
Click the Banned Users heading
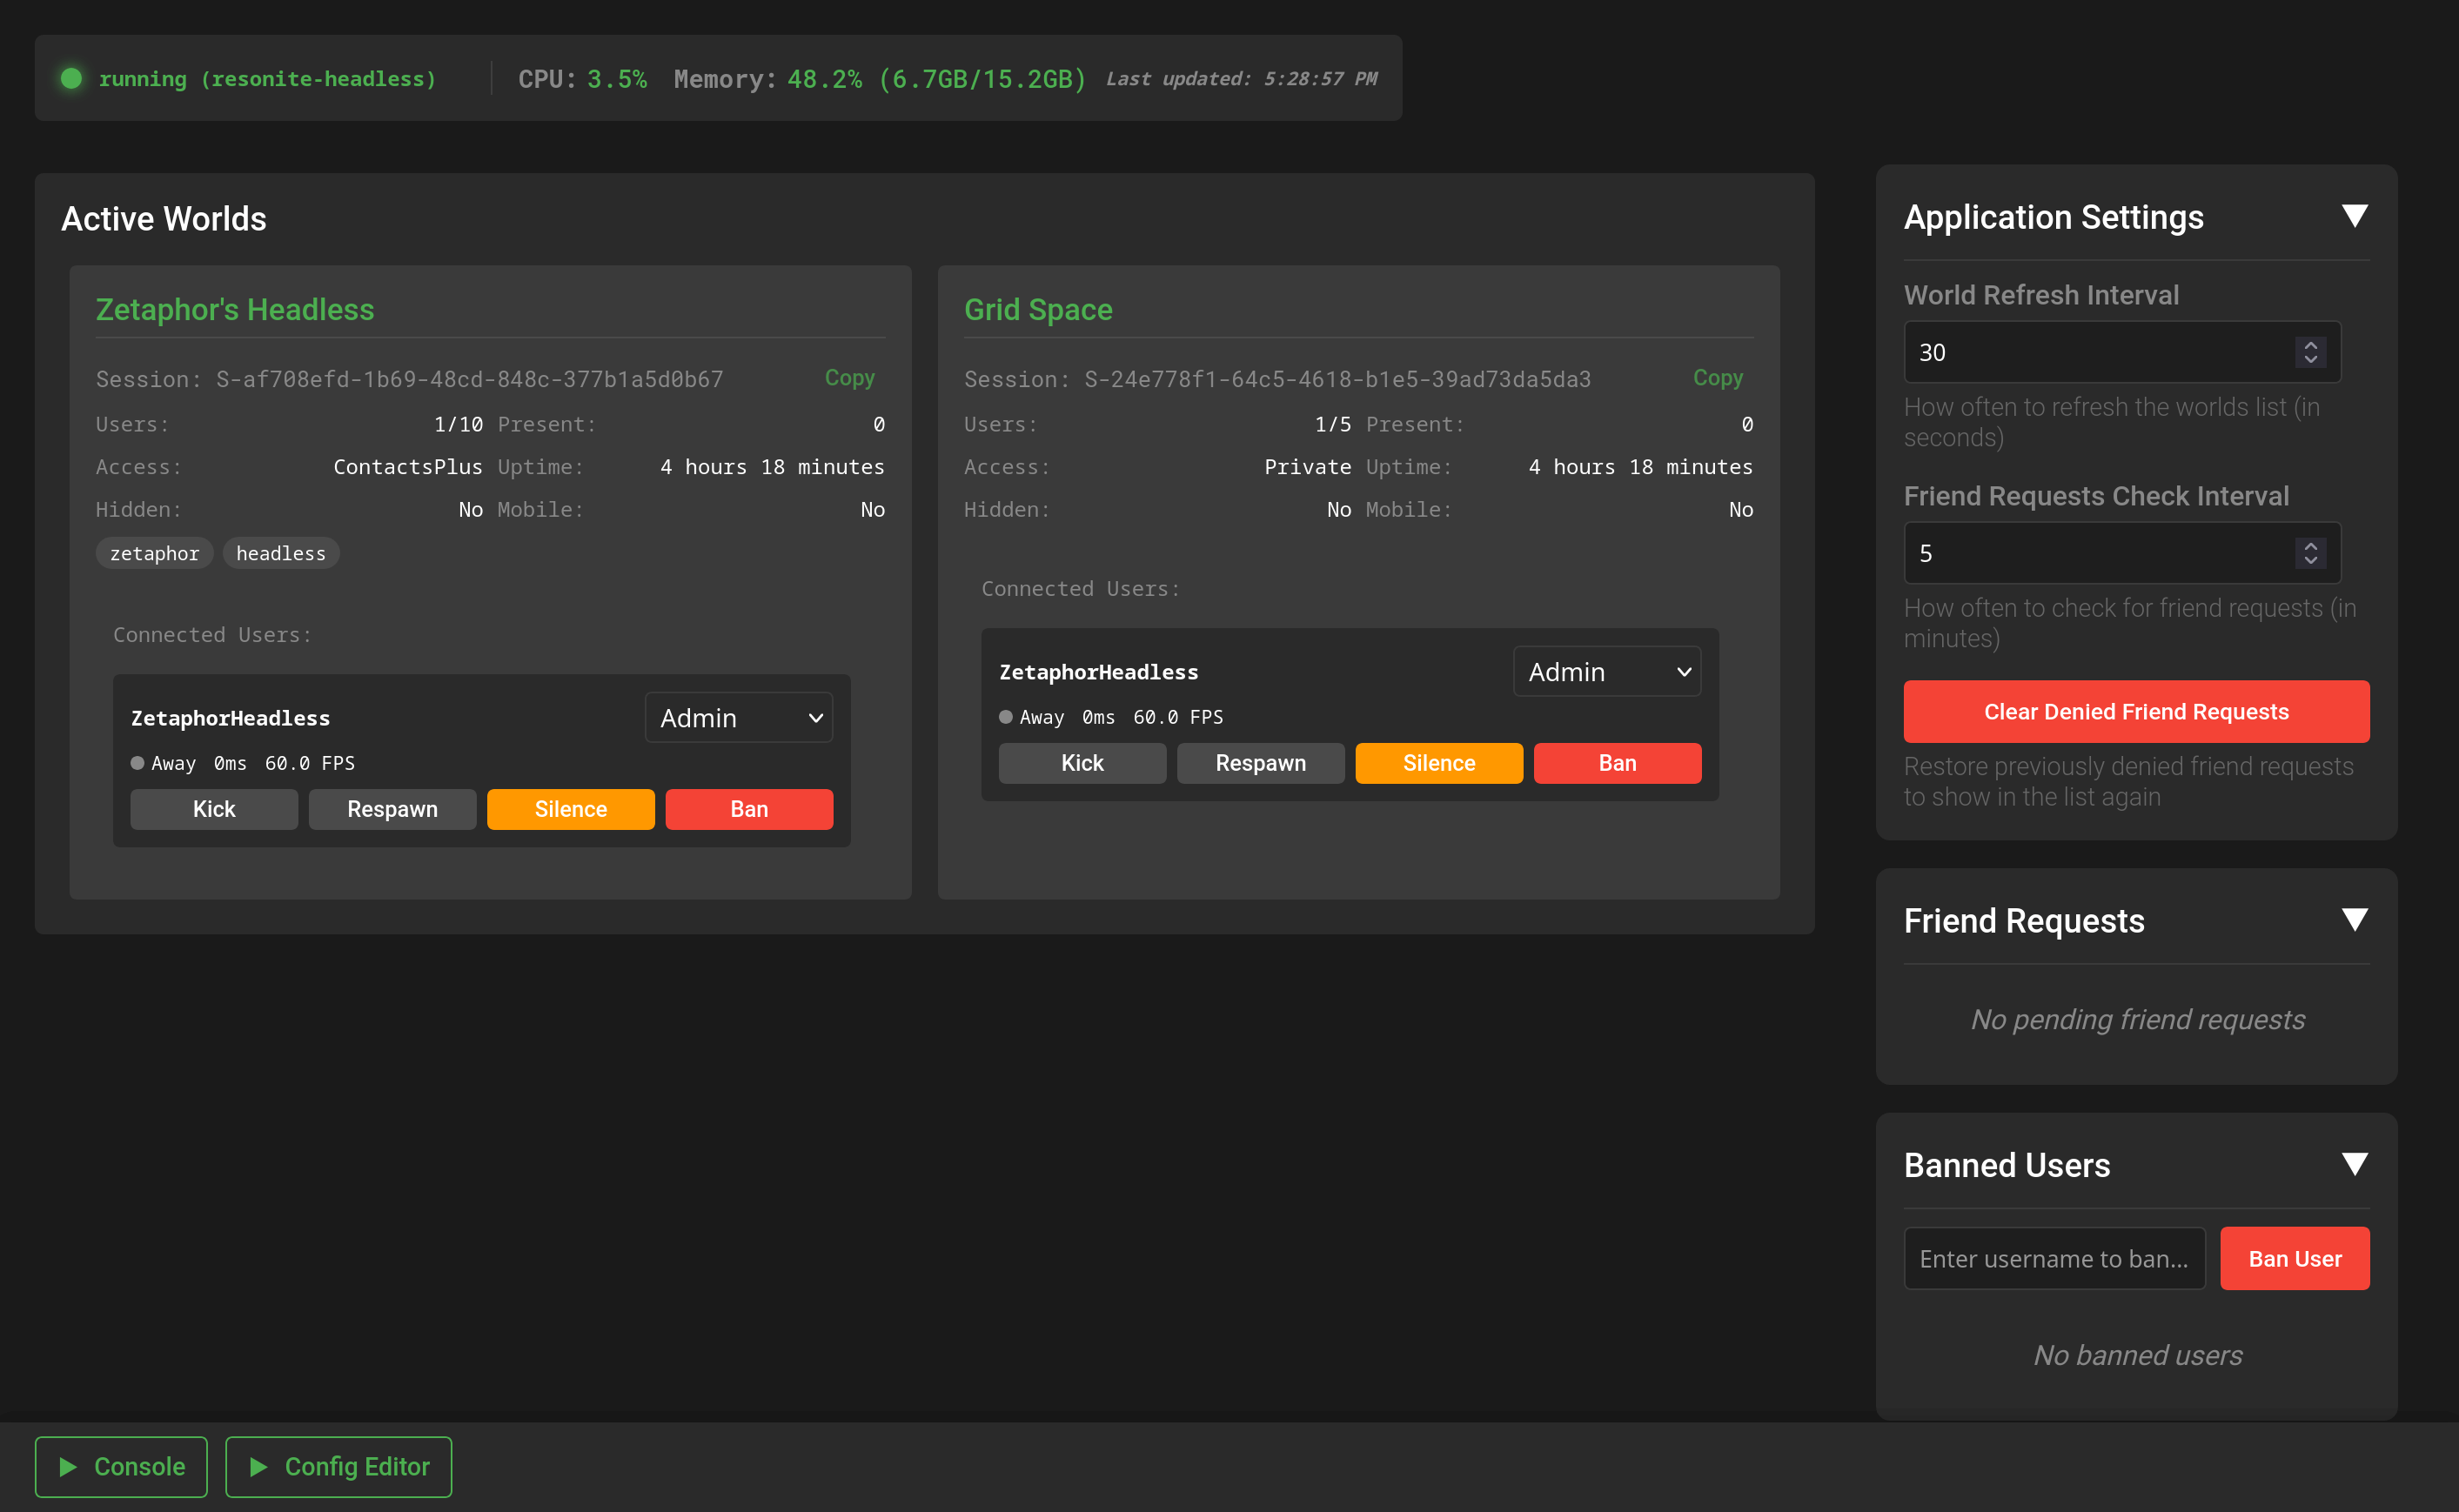click(2007, 1165)
